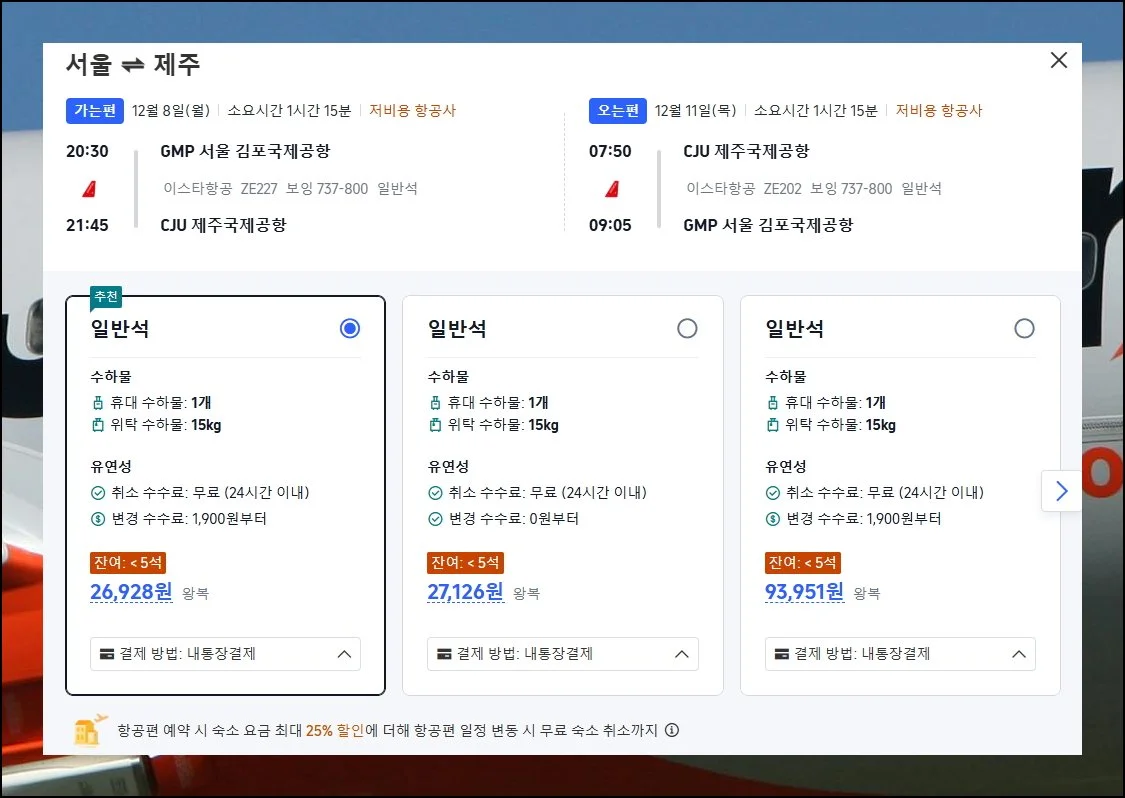Click the credit card icon in 26,928원 card
The height and width of the screenshot is (798, 1125).
pyautogui.click(x=107, y=654)
